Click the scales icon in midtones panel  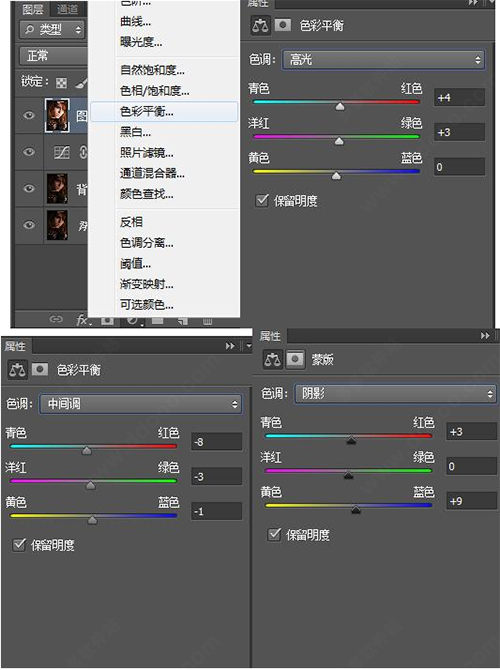click(x=17, y=370)
